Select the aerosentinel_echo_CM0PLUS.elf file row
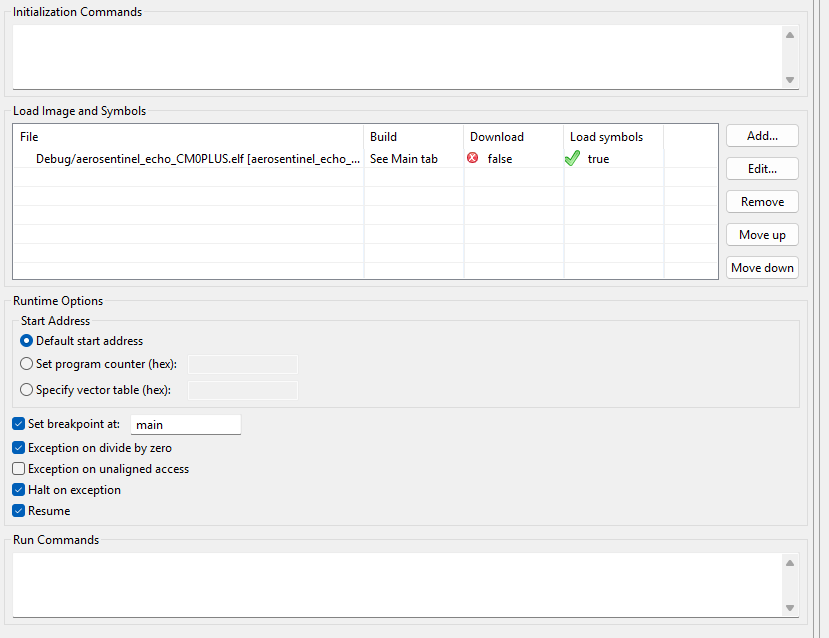829x638 pixels. (365, 159)
